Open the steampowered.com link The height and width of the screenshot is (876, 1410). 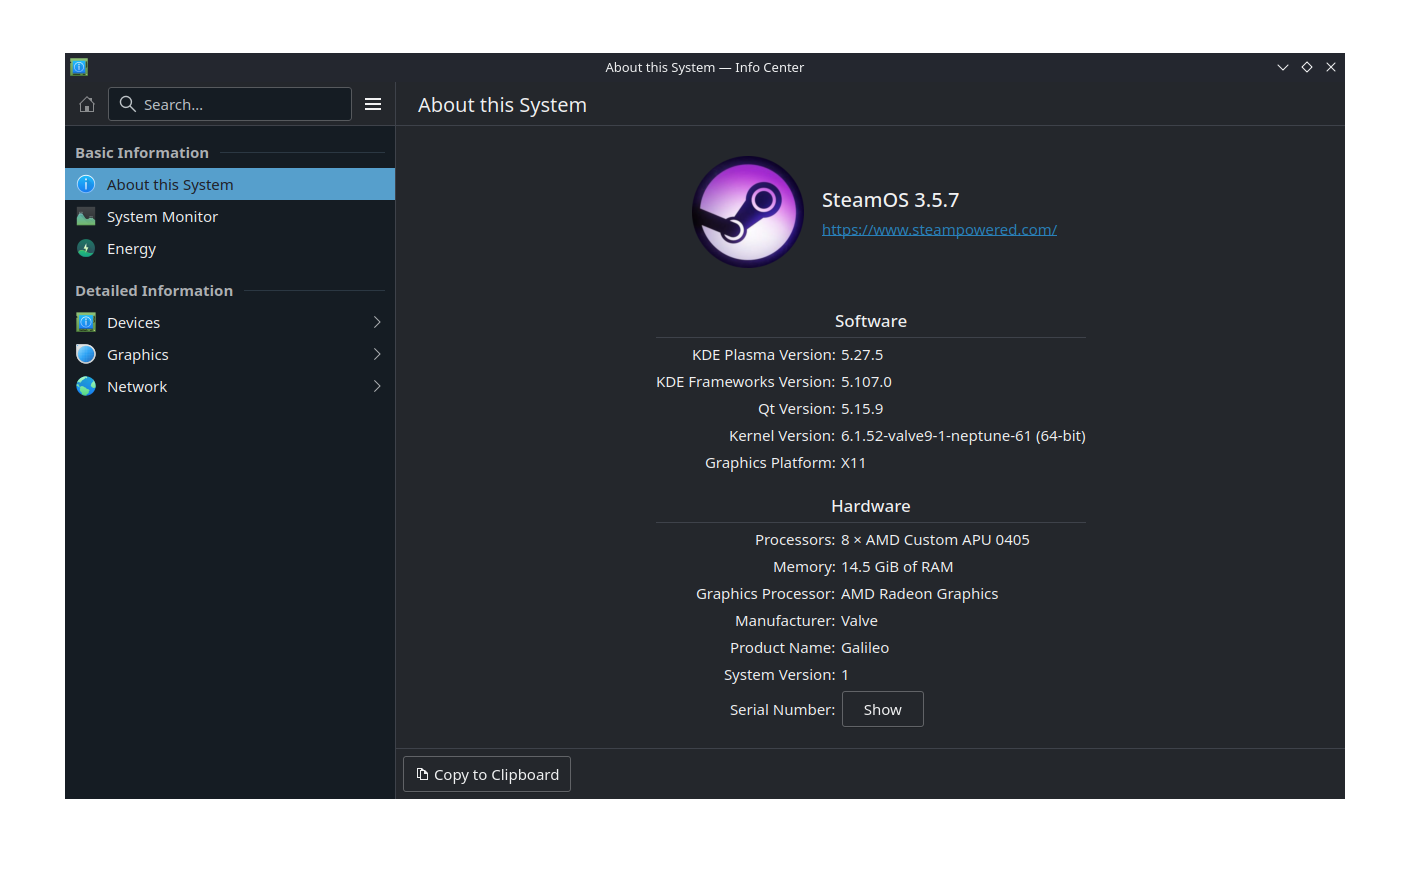coord(939,230)
